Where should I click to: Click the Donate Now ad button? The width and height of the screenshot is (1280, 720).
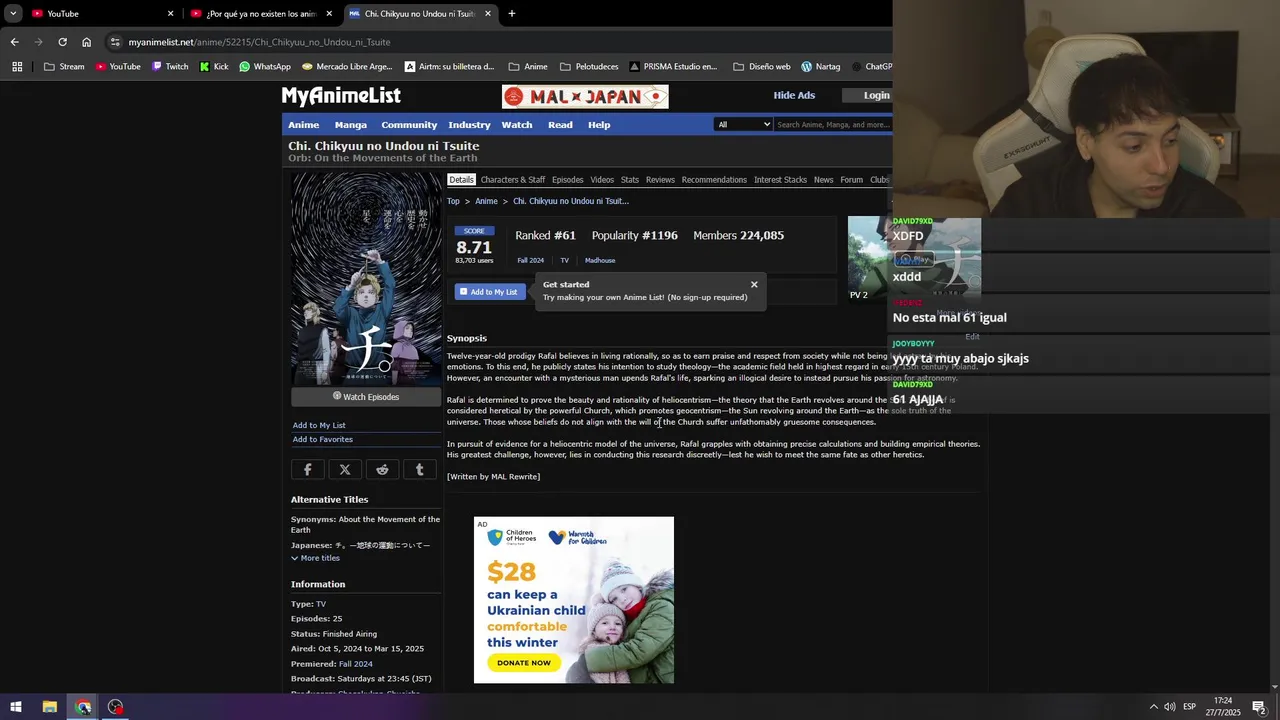click(524, 662)
